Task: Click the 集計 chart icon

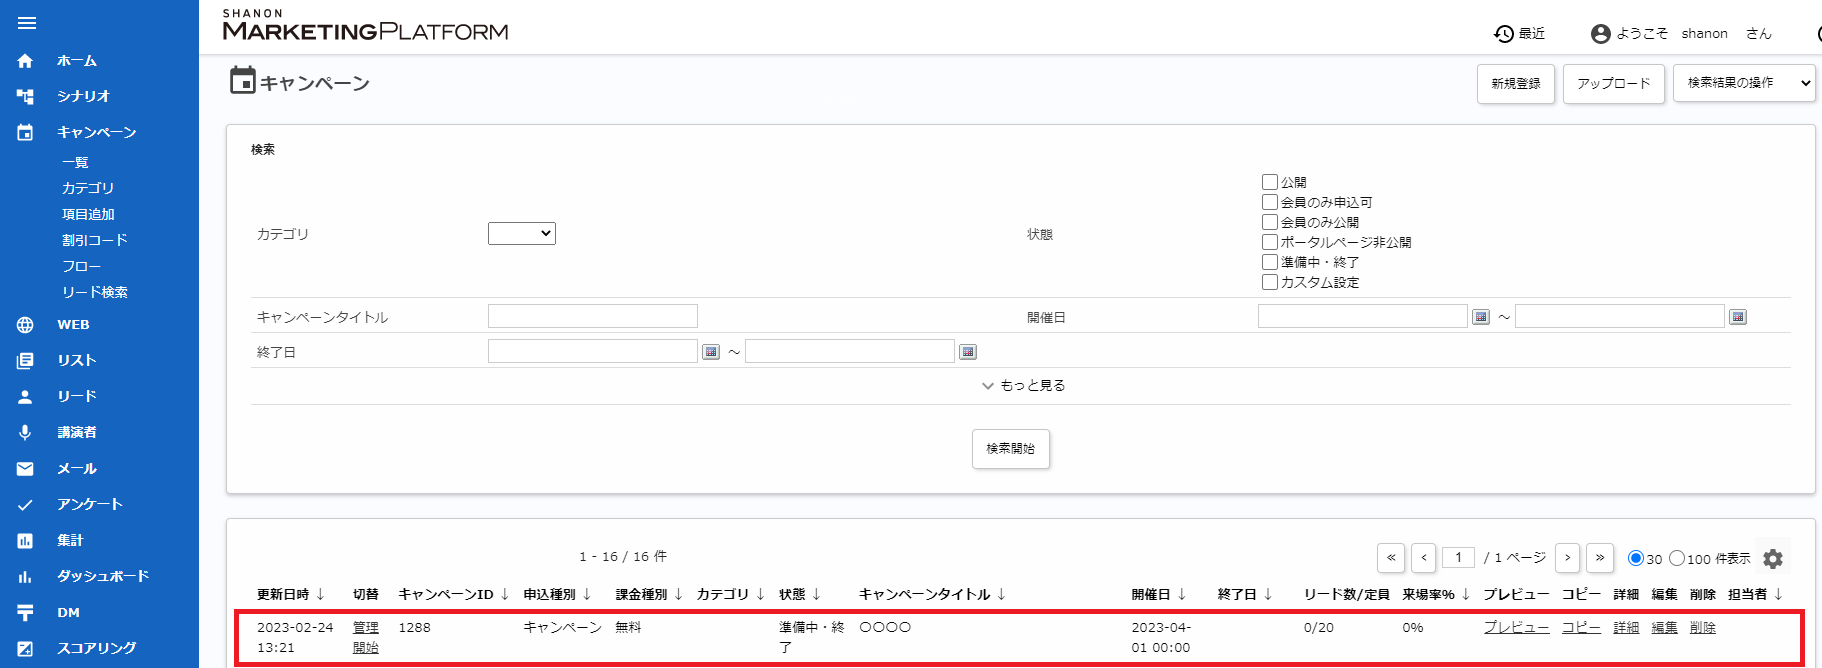Action: pyautogui.click(x=25, y=541)
